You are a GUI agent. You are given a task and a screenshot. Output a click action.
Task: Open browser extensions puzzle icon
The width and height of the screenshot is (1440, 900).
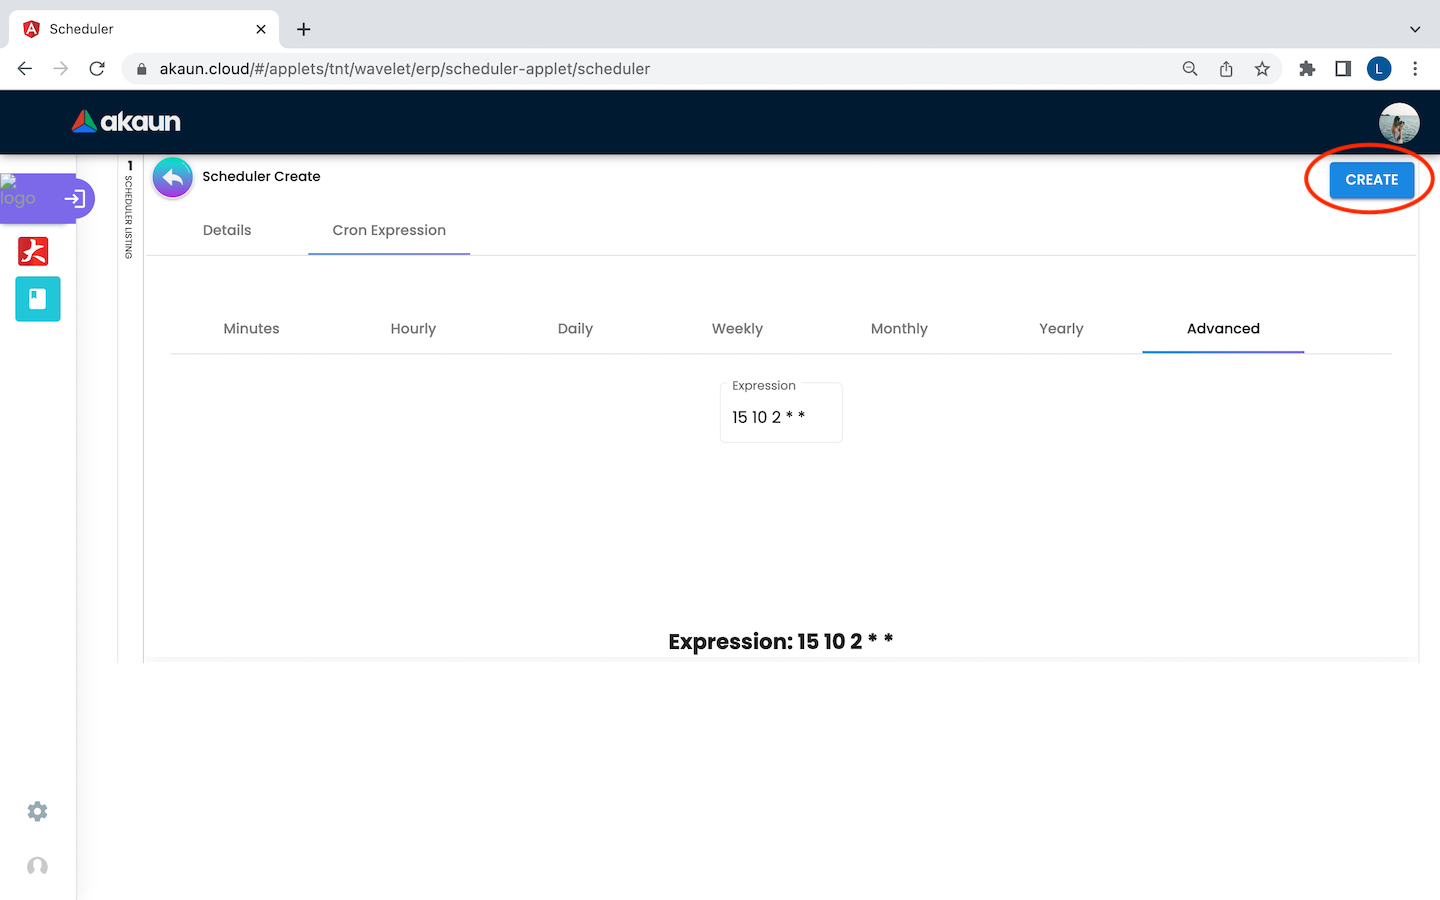tap(1306, 69)
